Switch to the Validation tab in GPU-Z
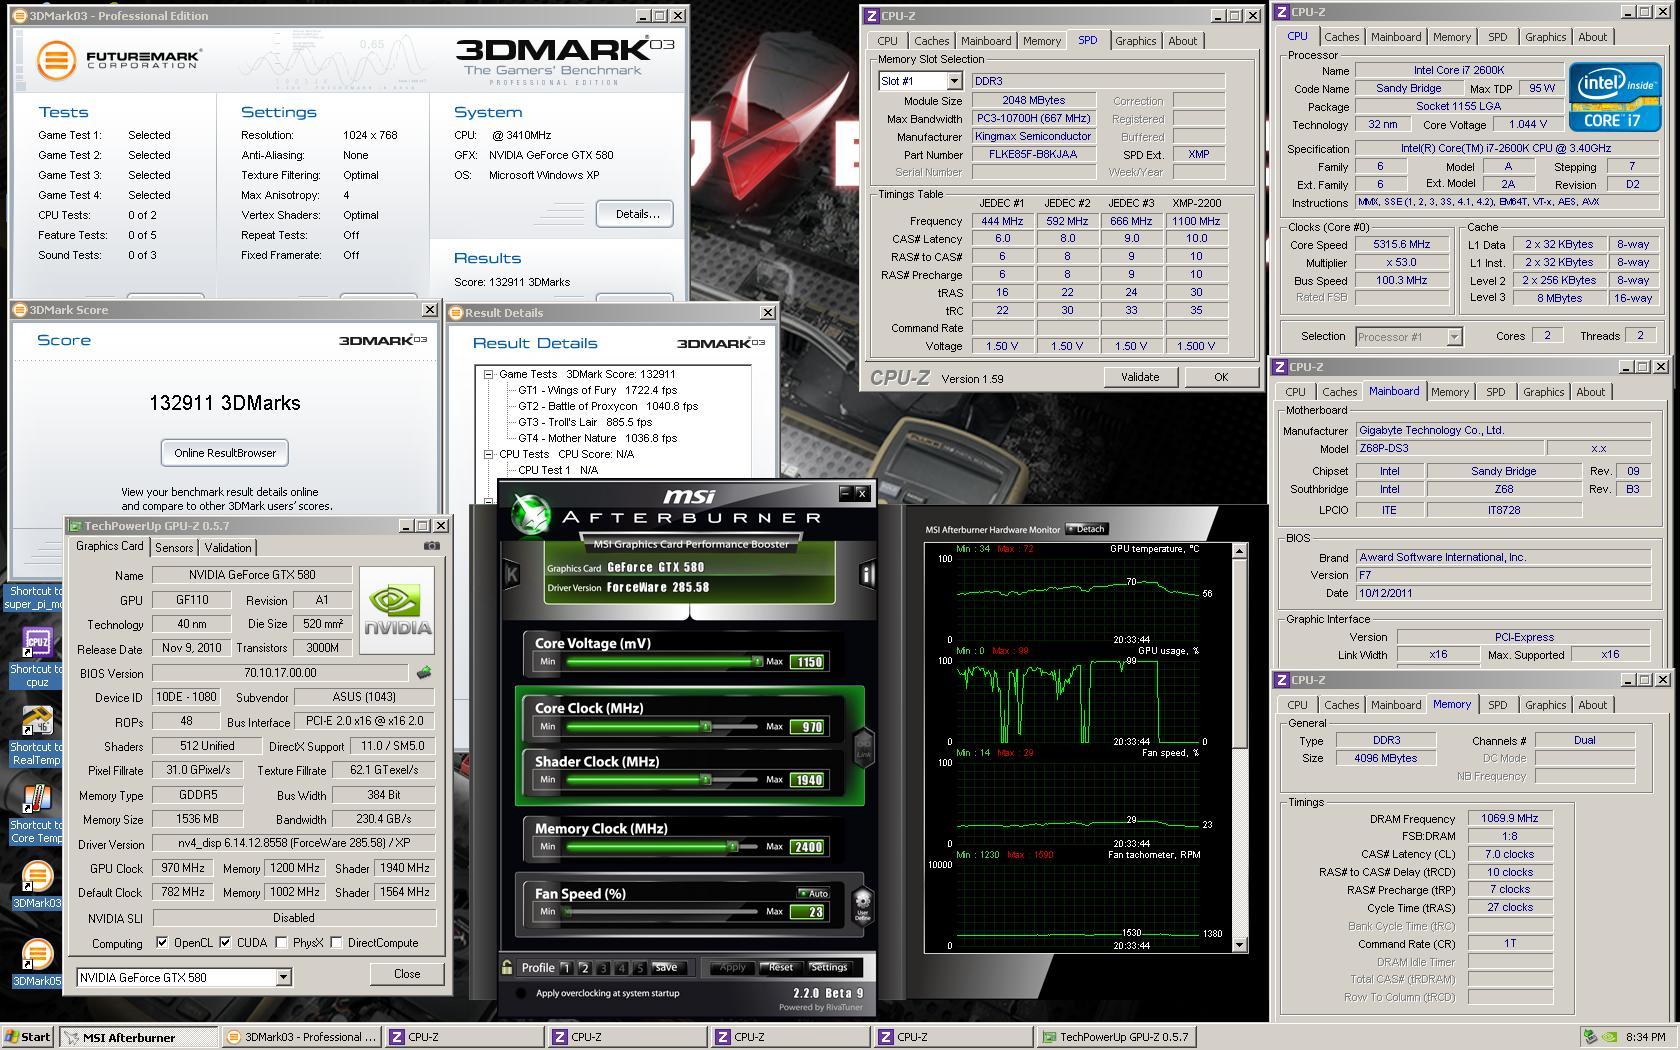The width and height of the screenshot is (1680, 1050). 228,548
